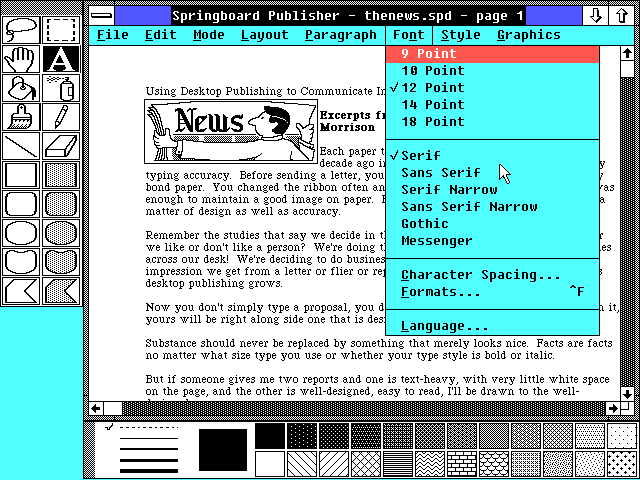Open the Language dialog
The height and width of the screenshot is (480, 640).
pos(493,326)
